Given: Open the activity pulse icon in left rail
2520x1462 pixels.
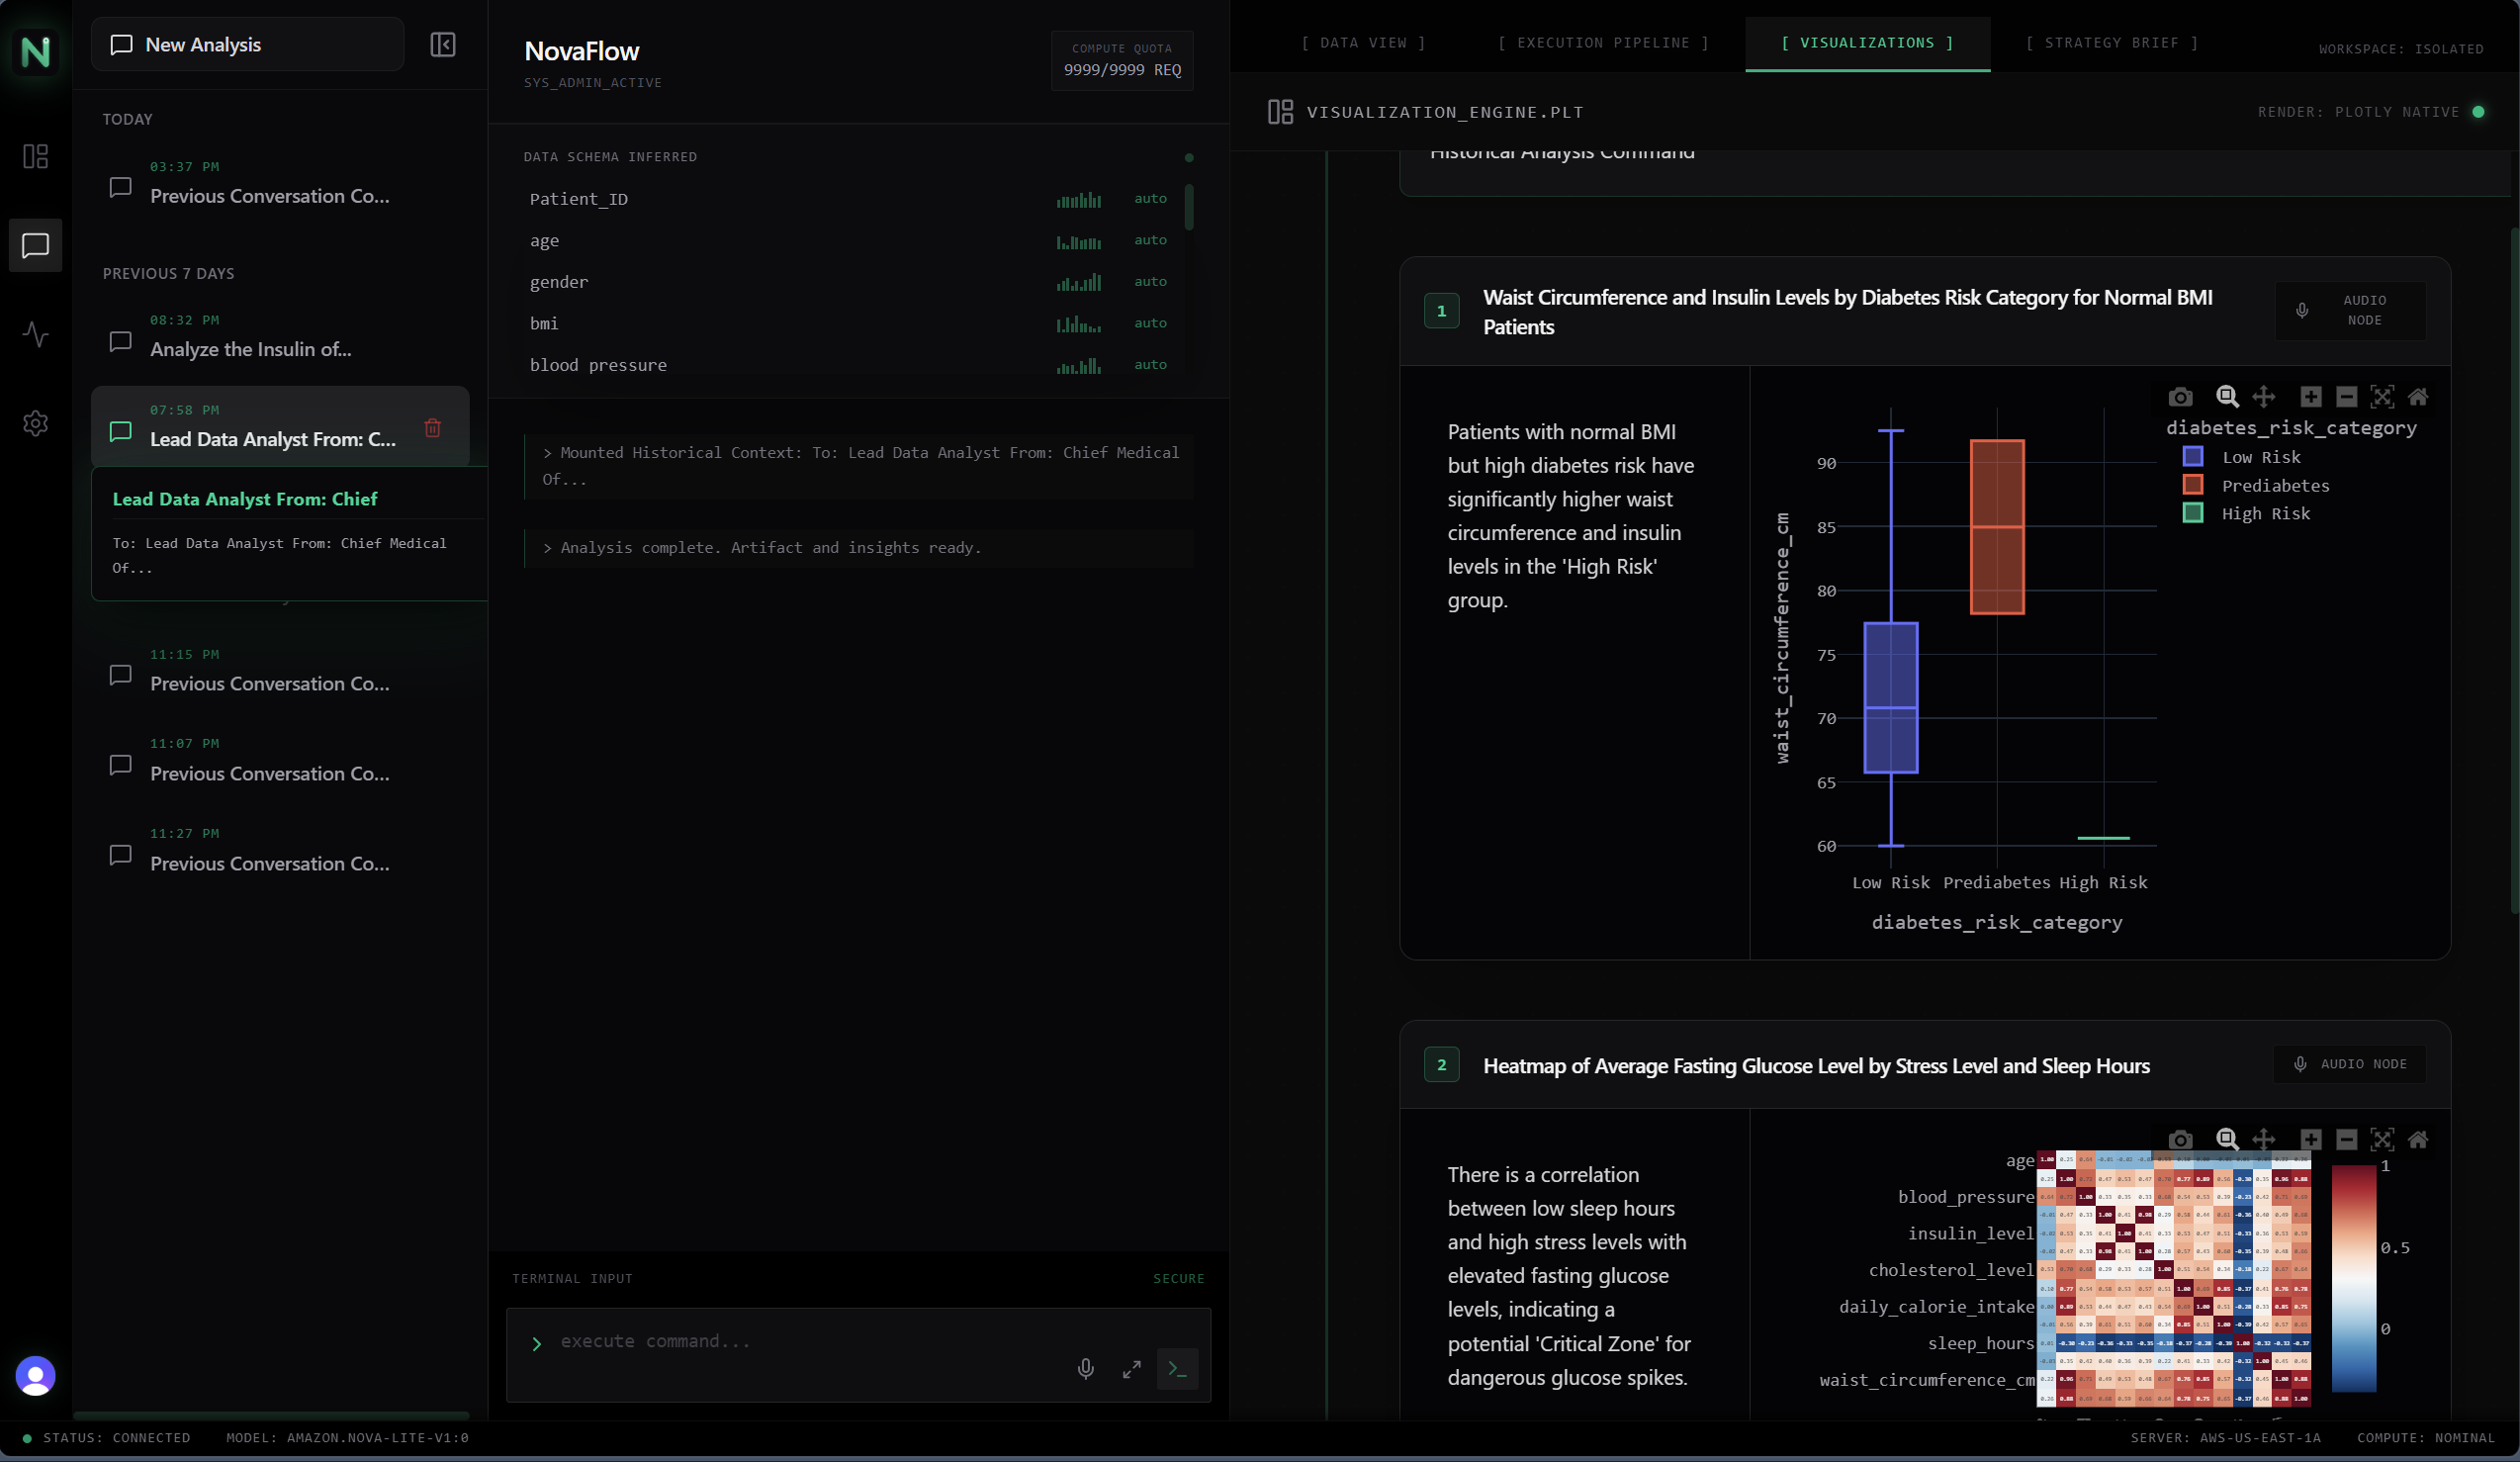Looking at the screenshot, I should 35,334.
